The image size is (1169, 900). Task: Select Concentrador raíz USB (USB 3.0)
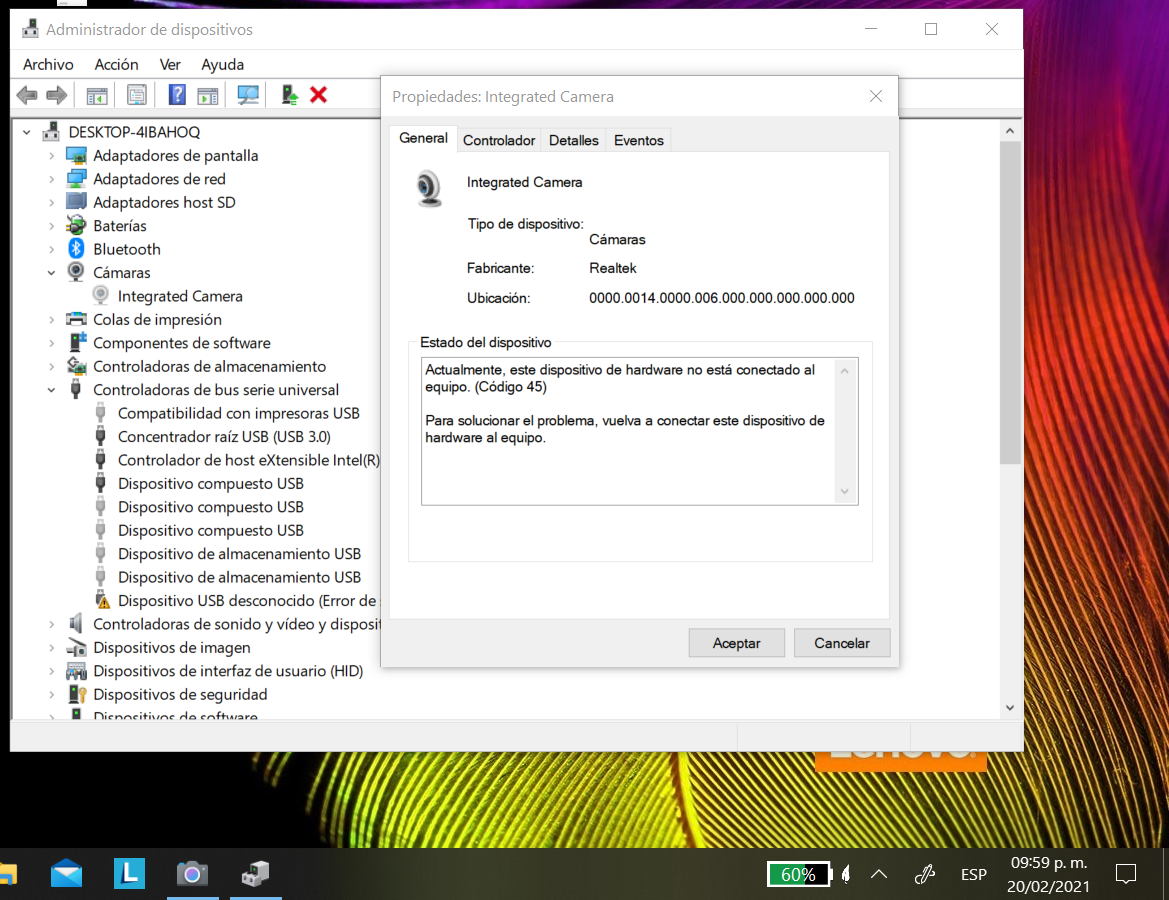(224, 436)
